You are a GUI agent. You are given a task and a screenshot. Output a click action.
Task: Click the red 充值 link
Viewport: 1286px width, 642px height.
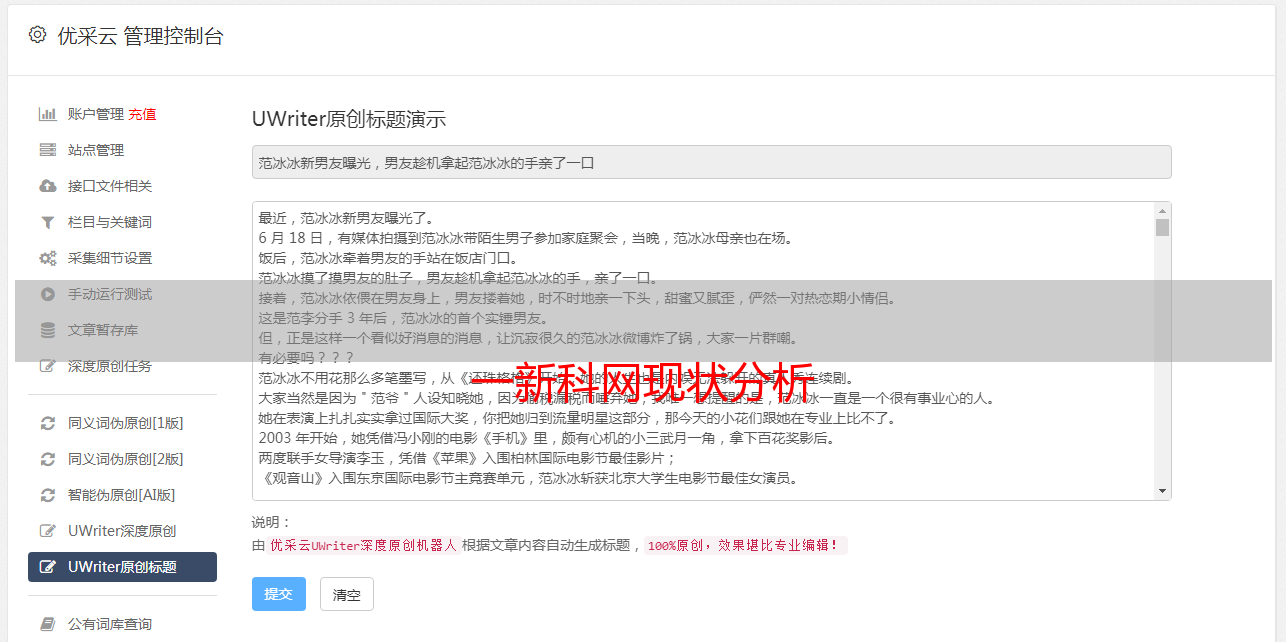click(x=142, y=114)
